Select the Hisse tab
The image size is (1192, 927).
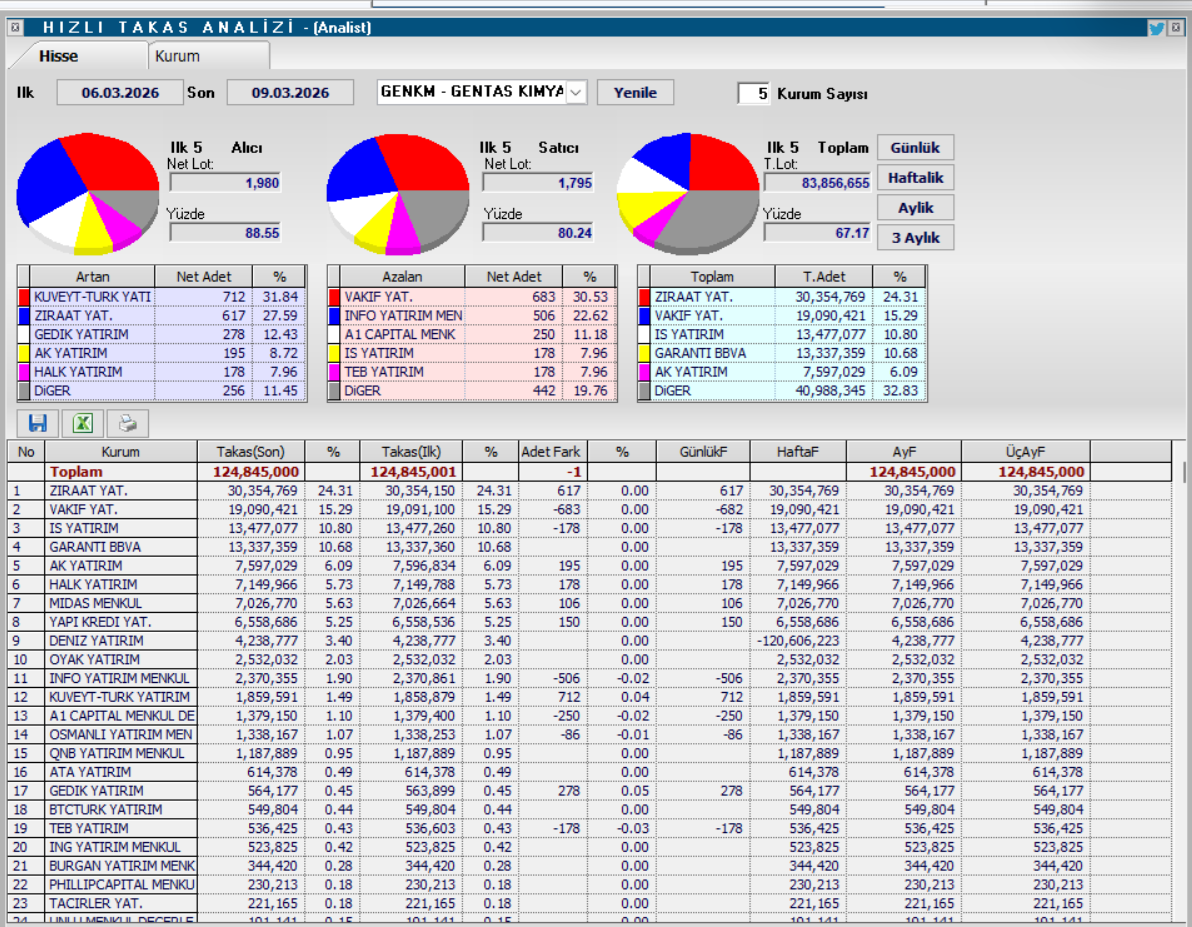58,56
